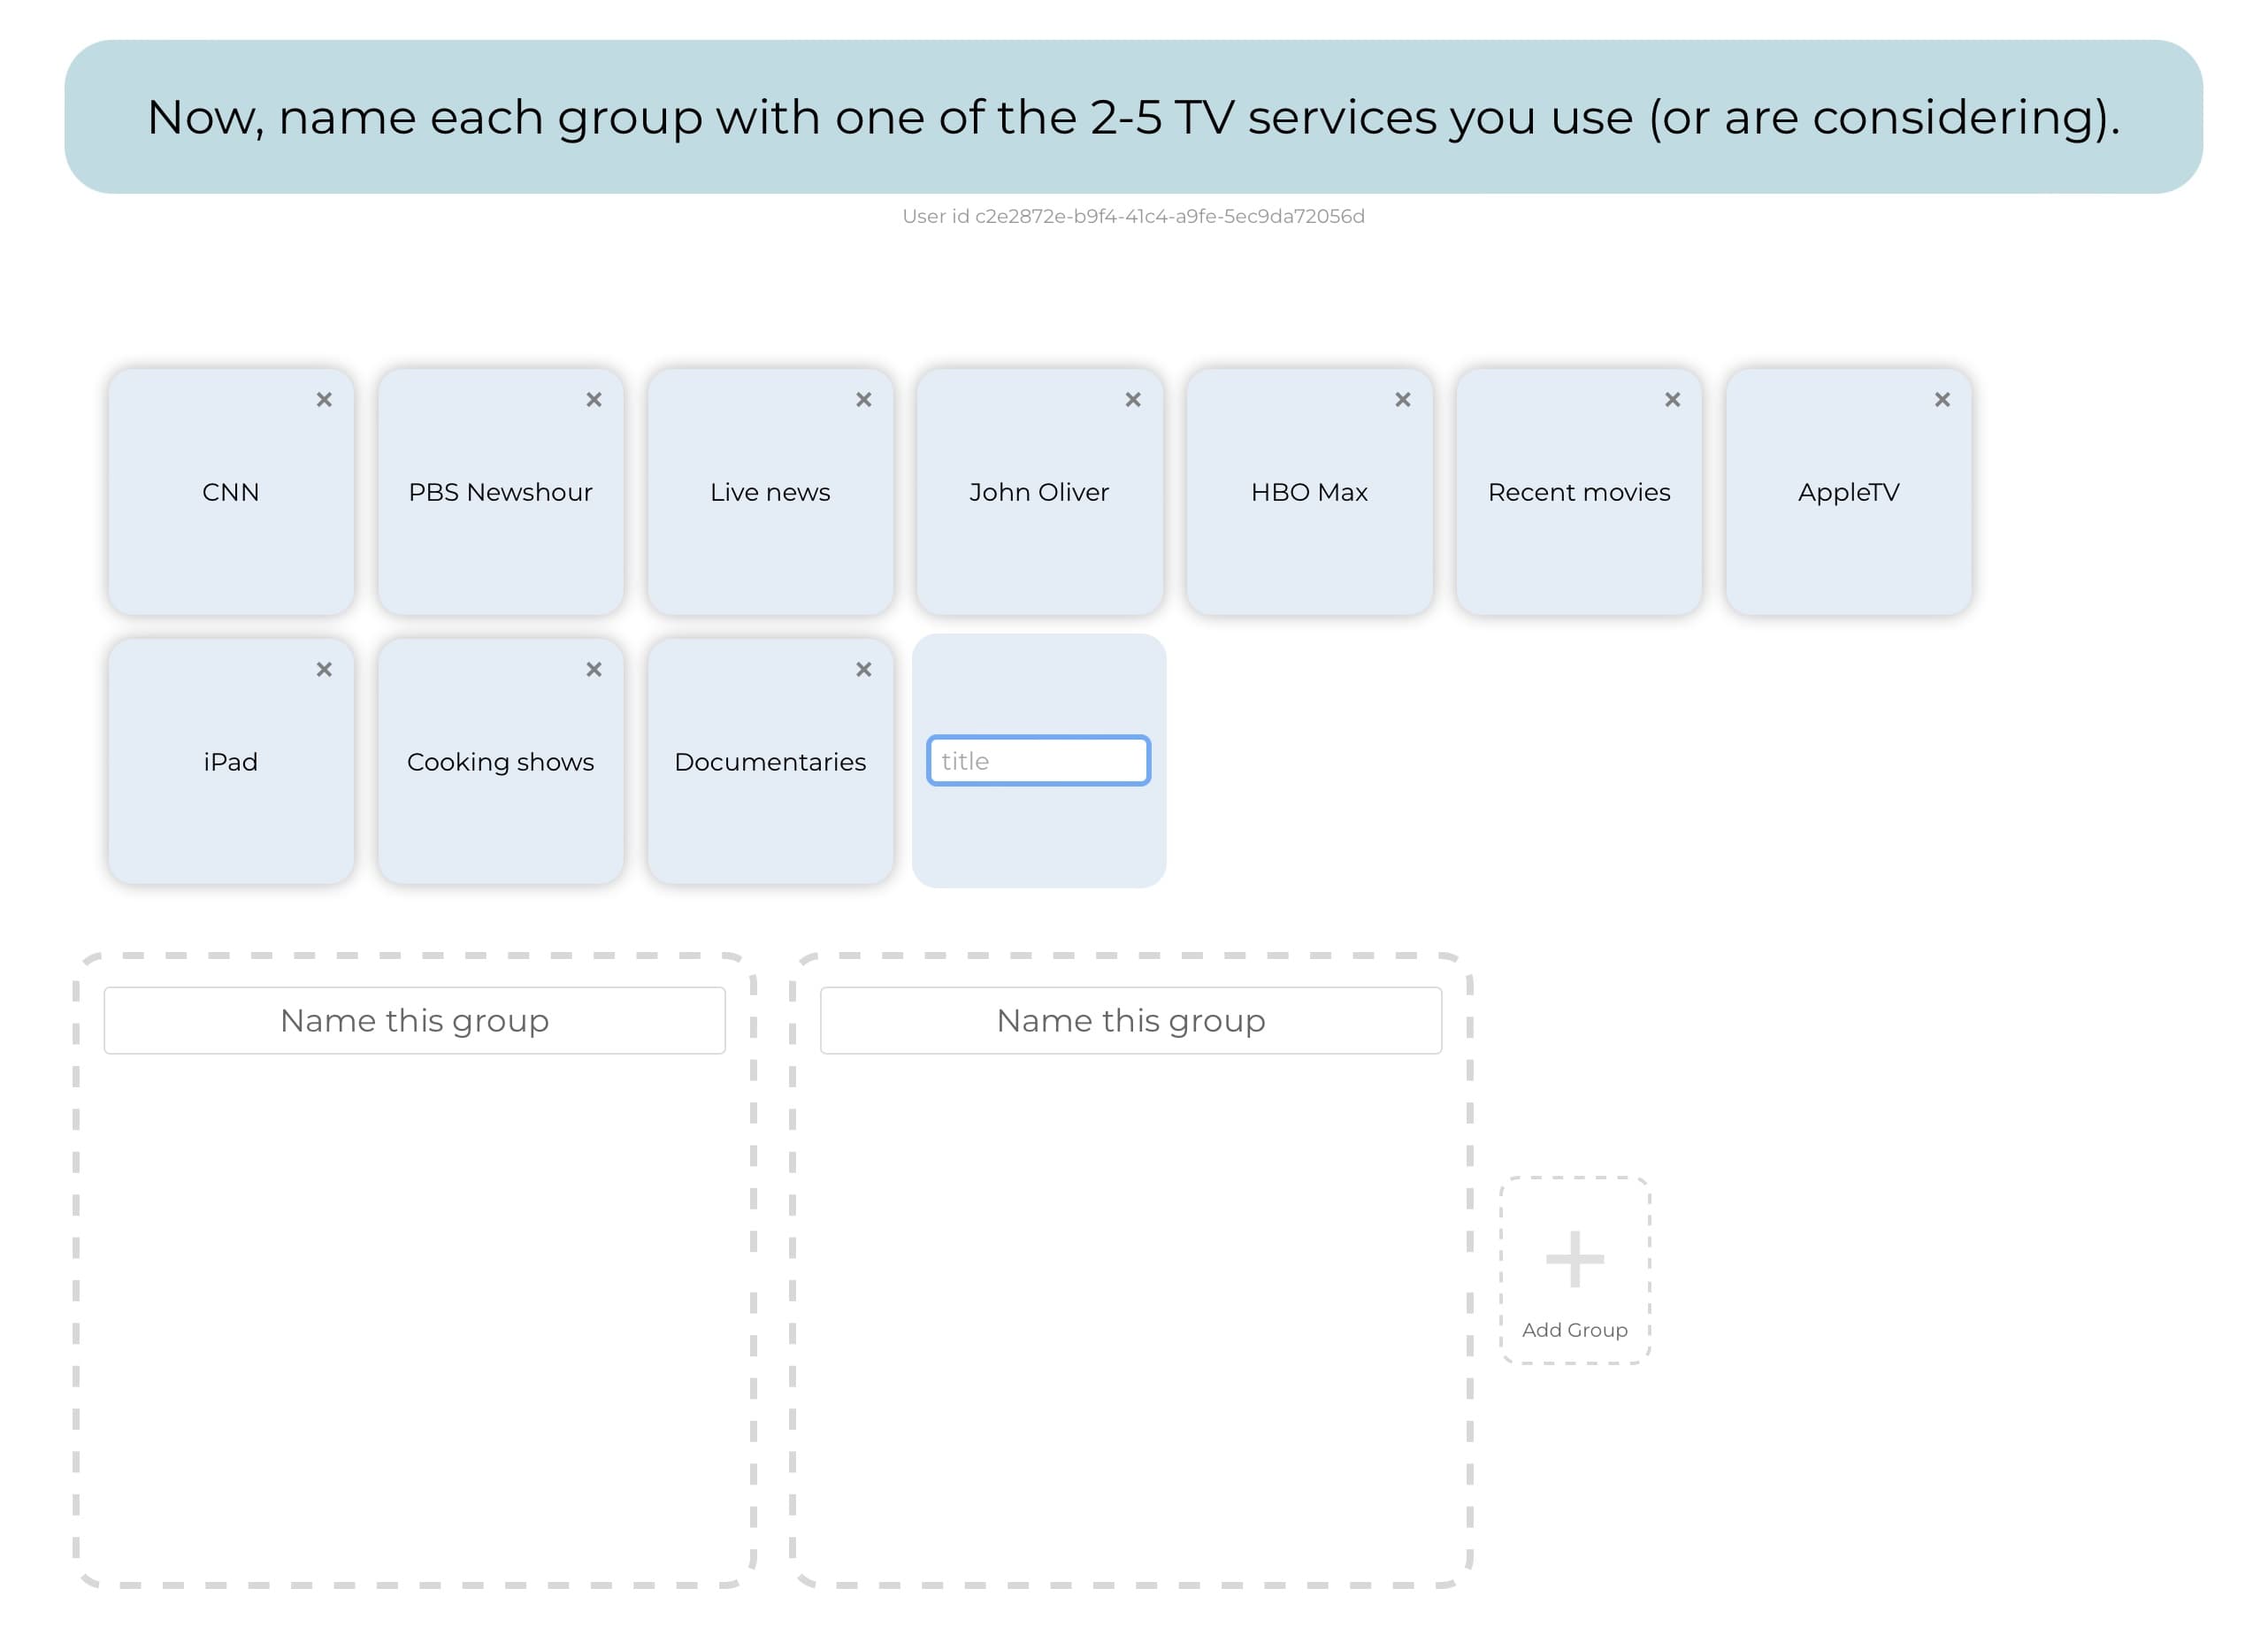
Task: Click the title input on the untitled card
Action: (x=1040, y=760)
